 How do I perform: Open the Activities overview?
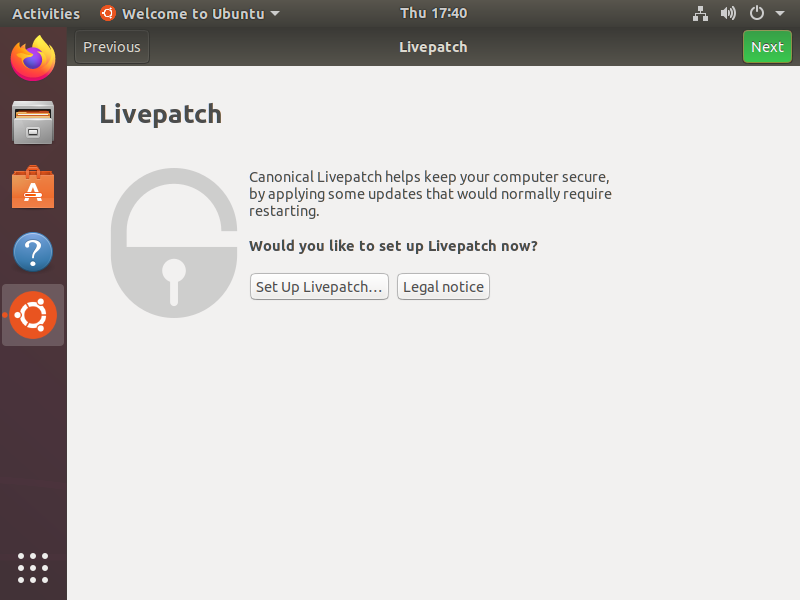pos(46,14)
